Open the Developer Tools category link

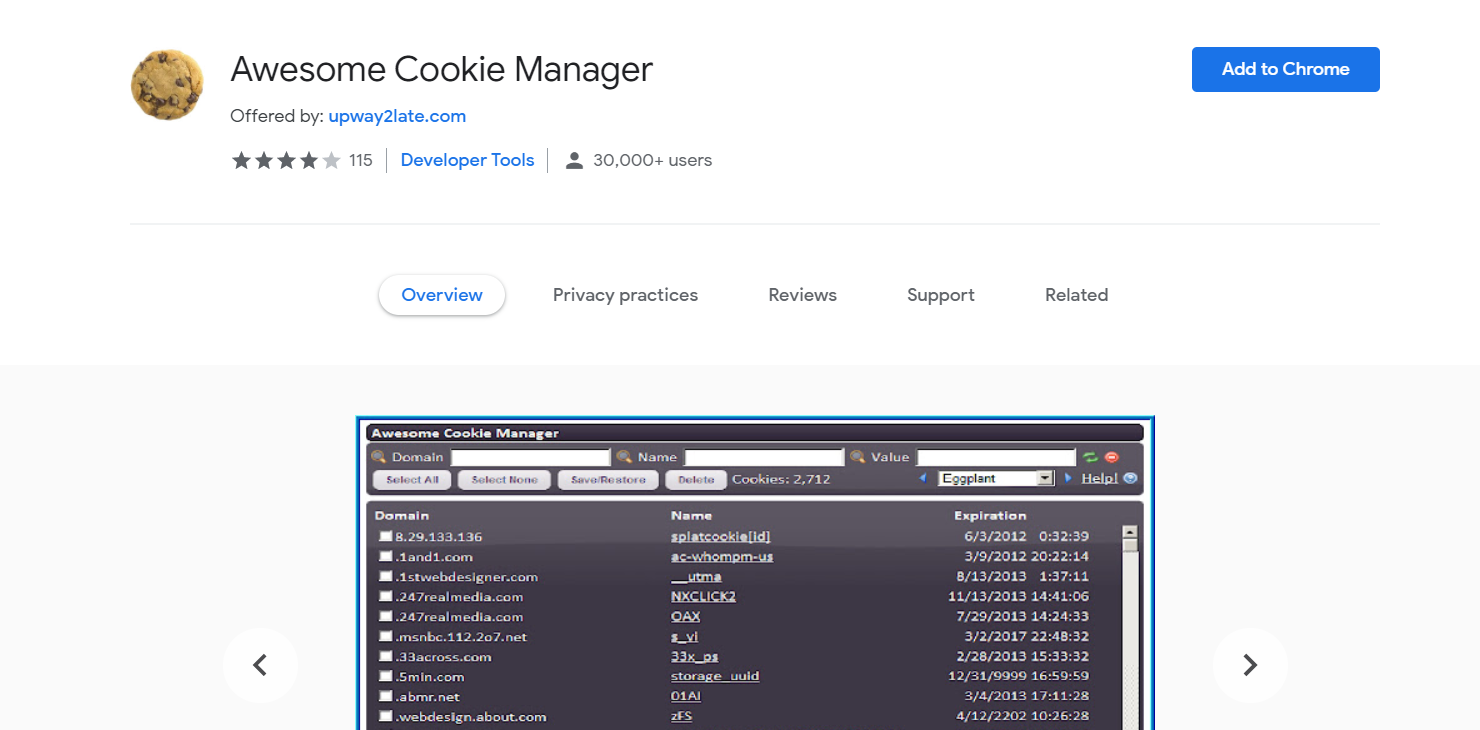click(x=467, y=160)
